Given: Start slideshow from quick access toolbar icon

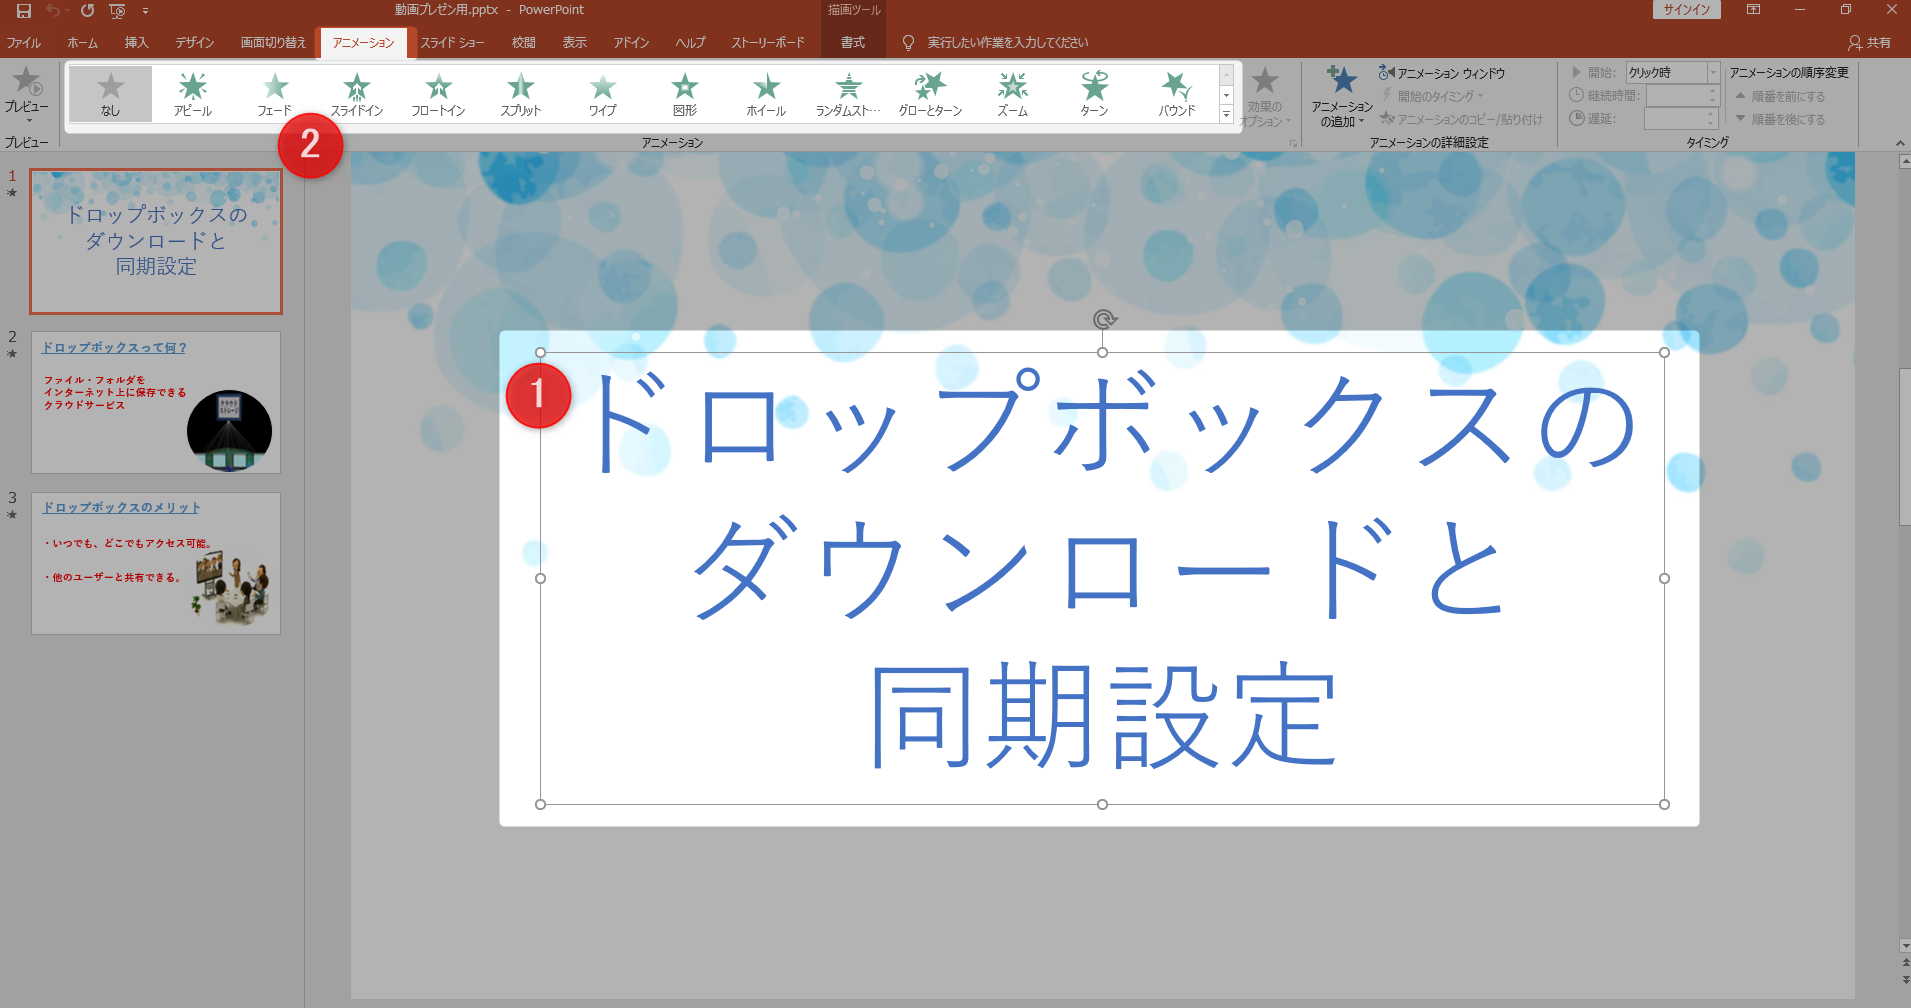Looking at the screenshot, I should coord(117,11).
